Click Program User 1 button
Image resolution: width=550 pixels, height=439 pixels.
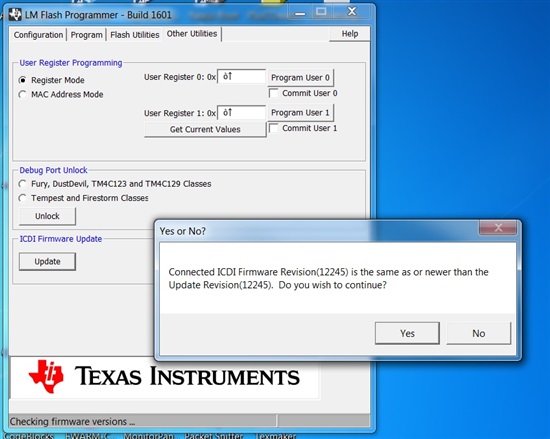pyautogui.click(x=301, y=113)
